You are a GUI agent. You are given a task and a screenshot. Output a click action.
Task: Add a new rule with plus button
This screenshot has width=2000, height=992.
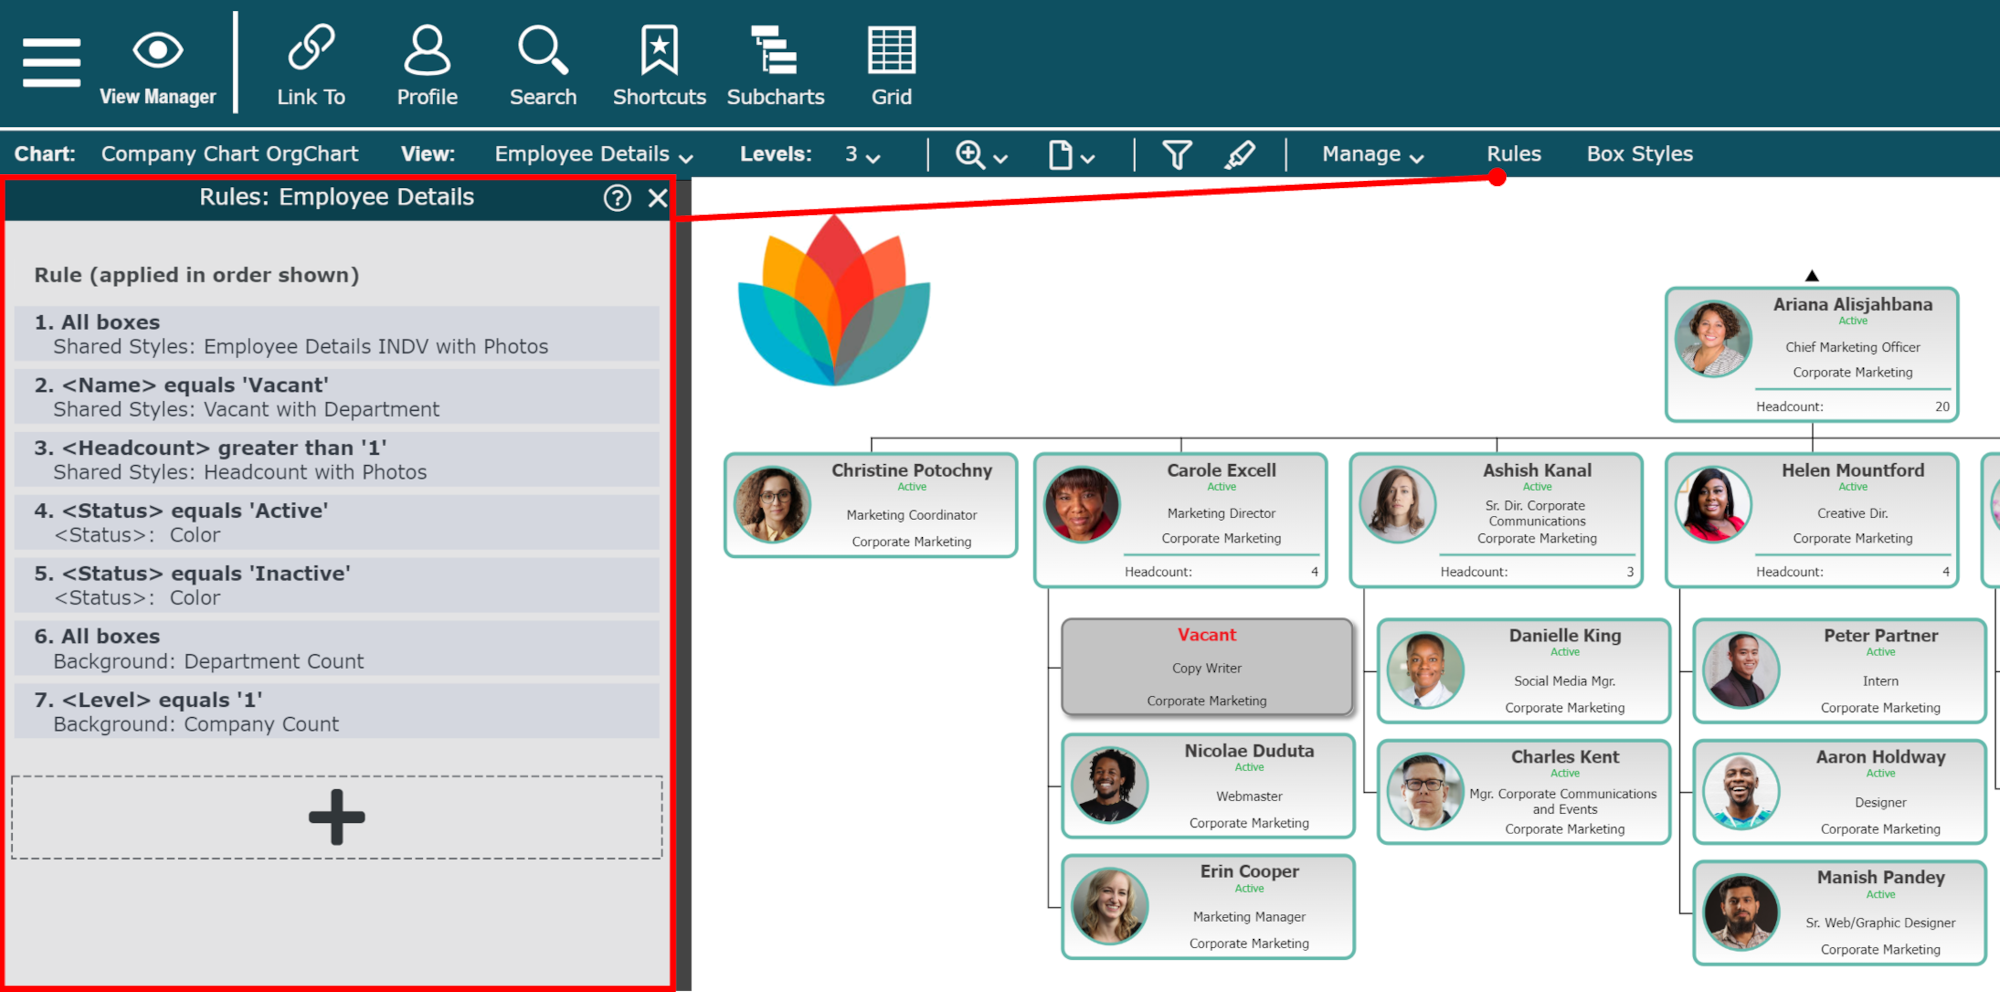pos(337,817)
